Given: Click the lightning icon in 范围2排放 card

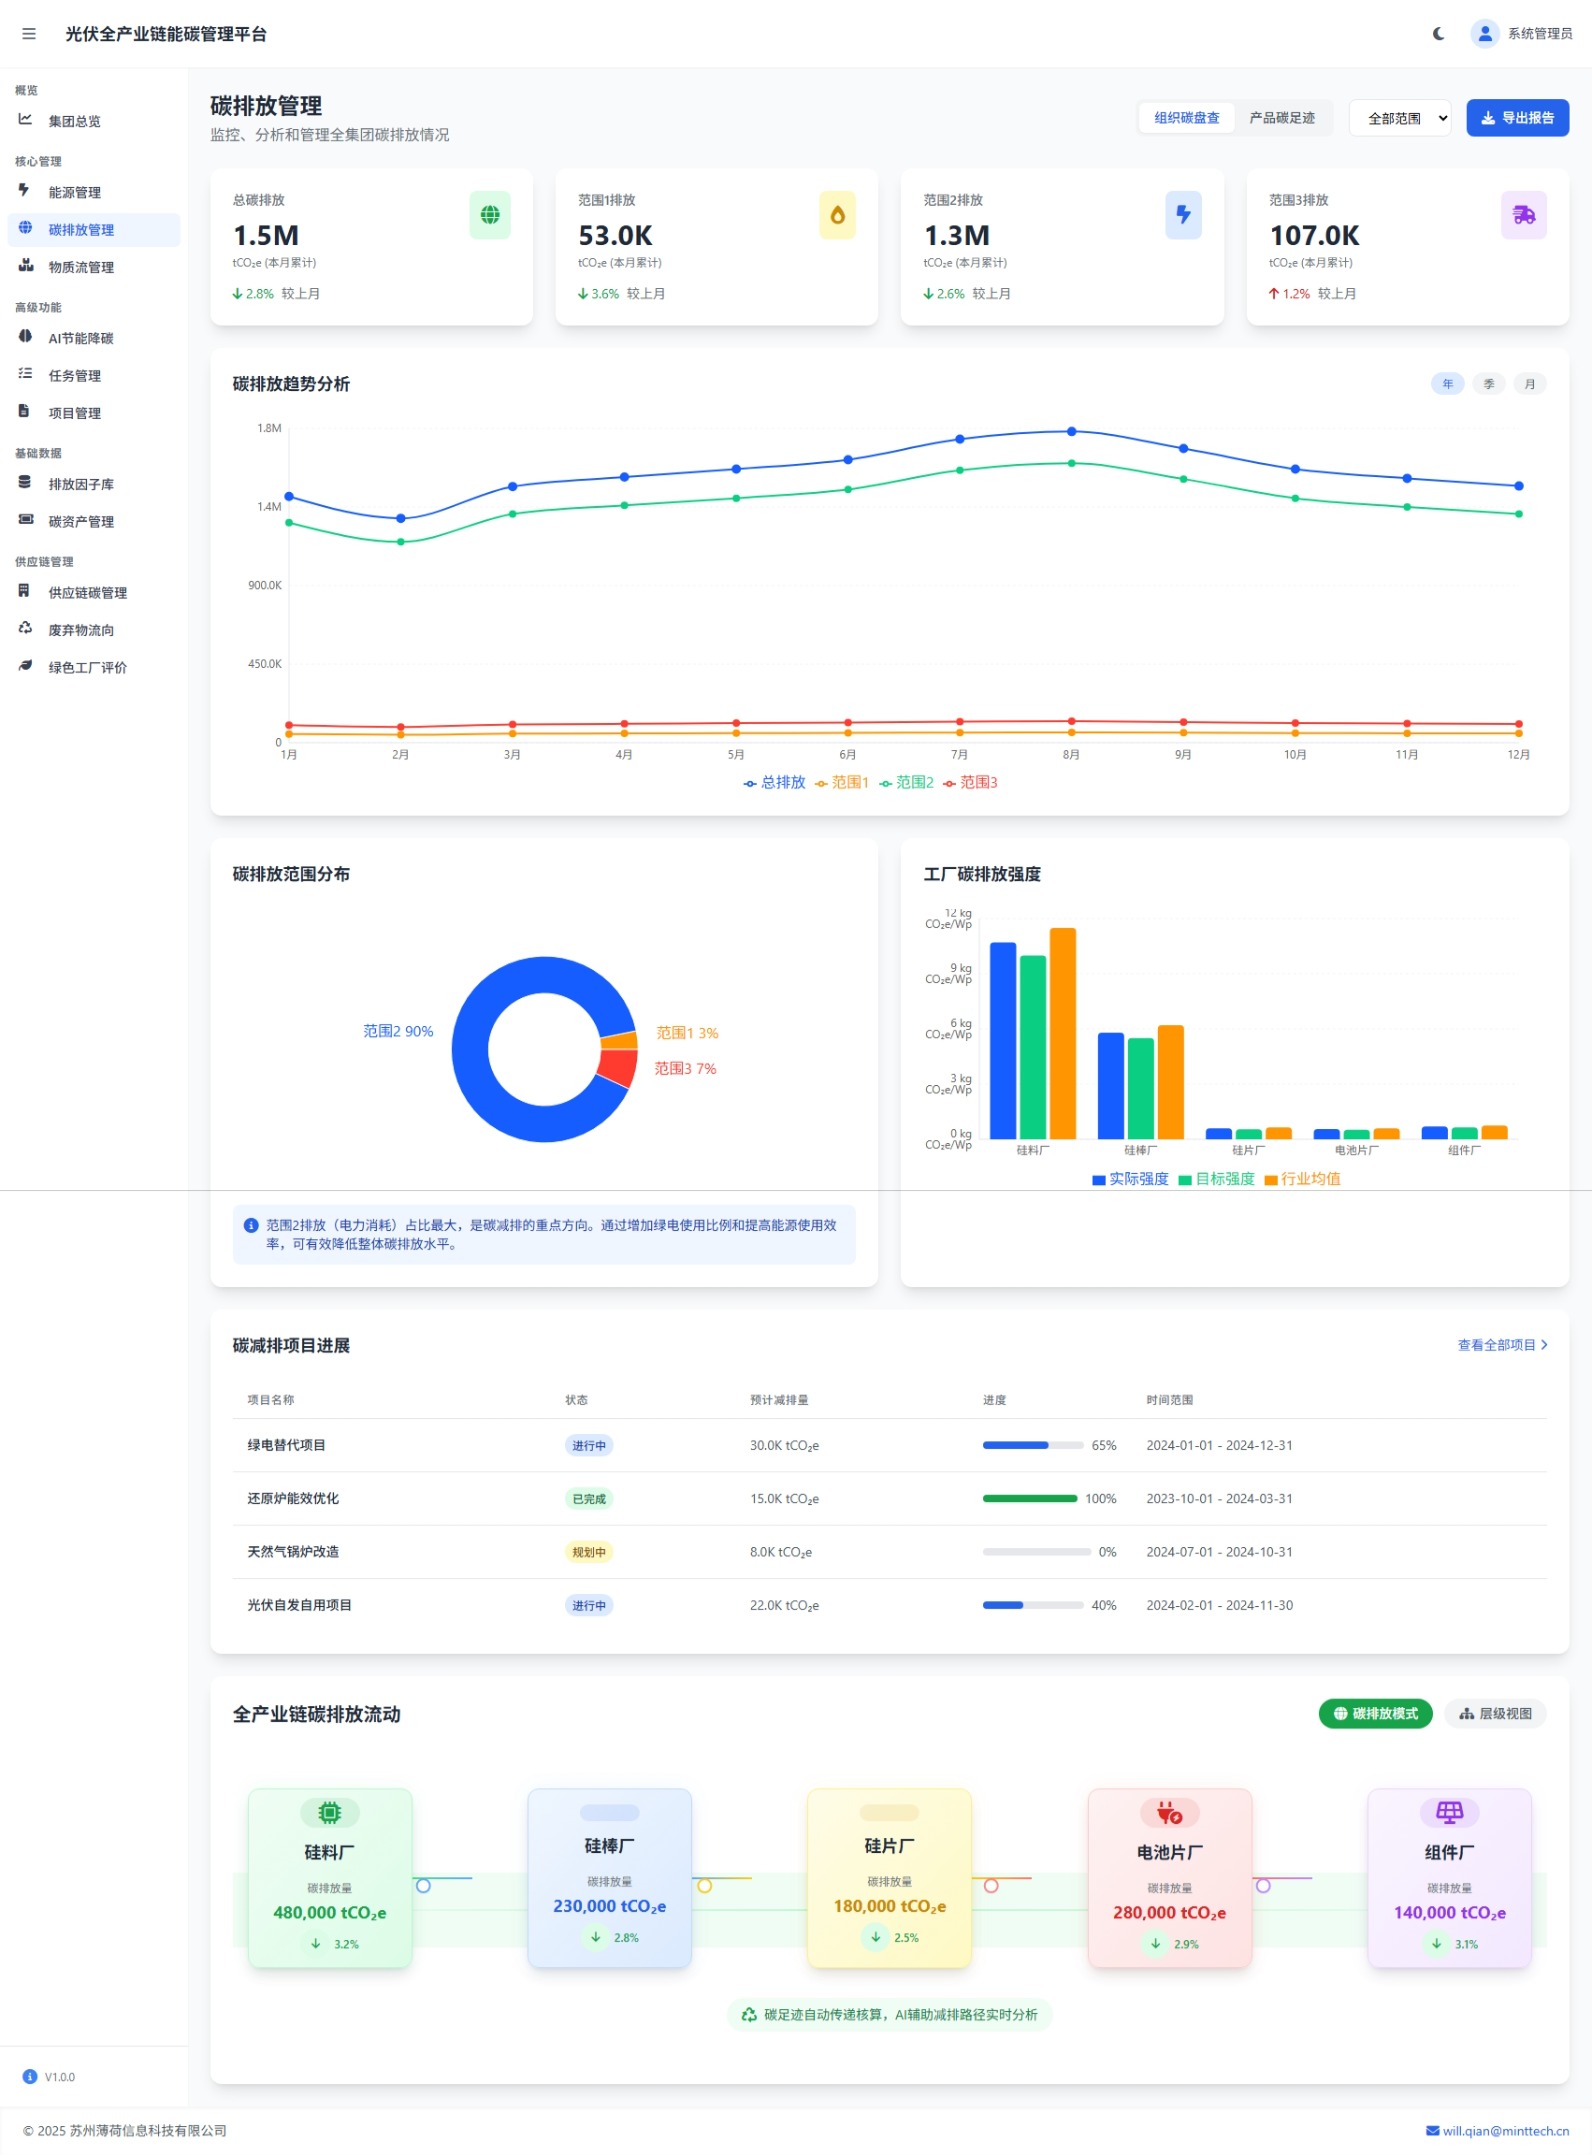Looking at the screenshot, I should (x=1182, y=215).
